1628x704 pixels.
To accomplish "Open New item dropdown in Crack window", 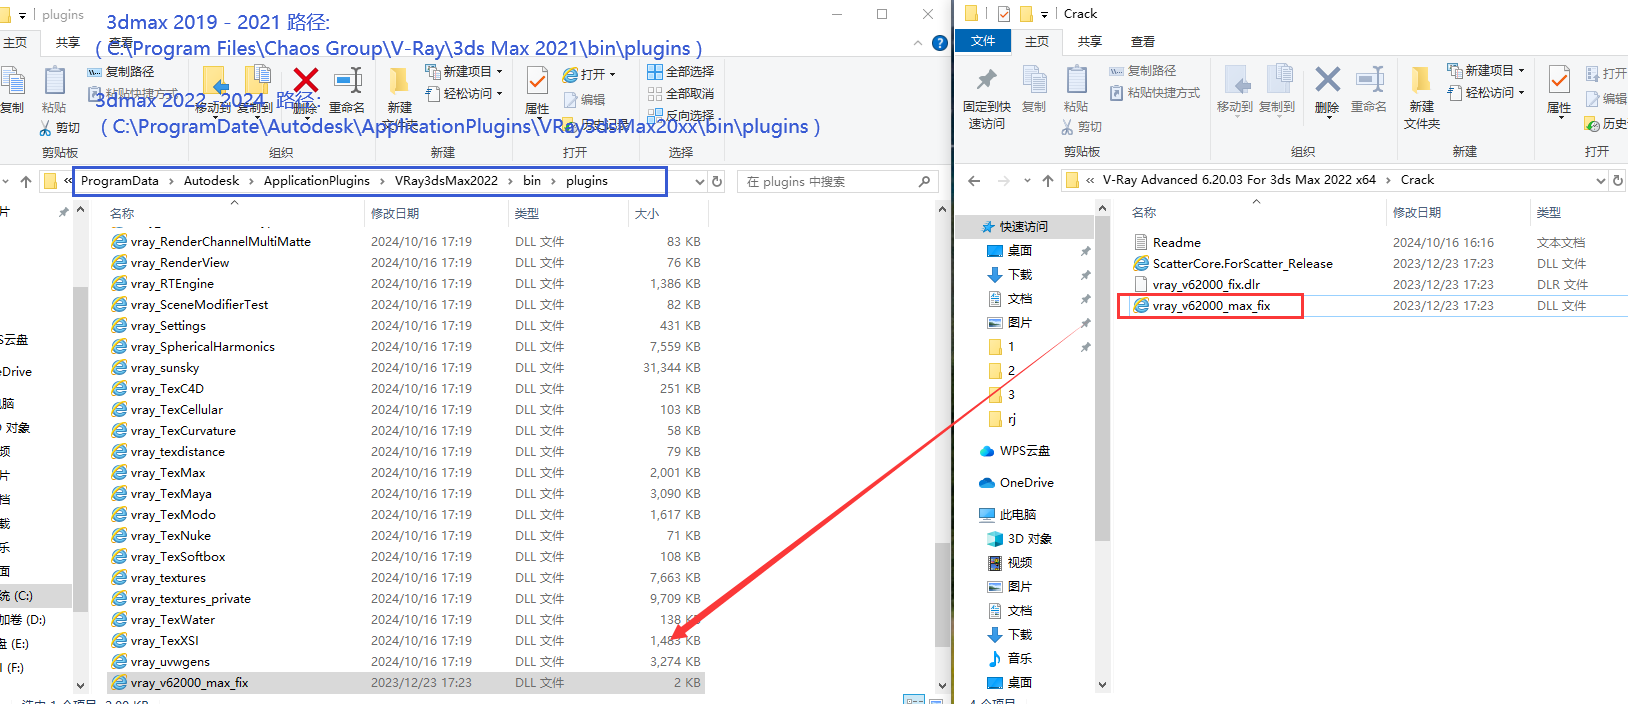I will point(1485,71).
